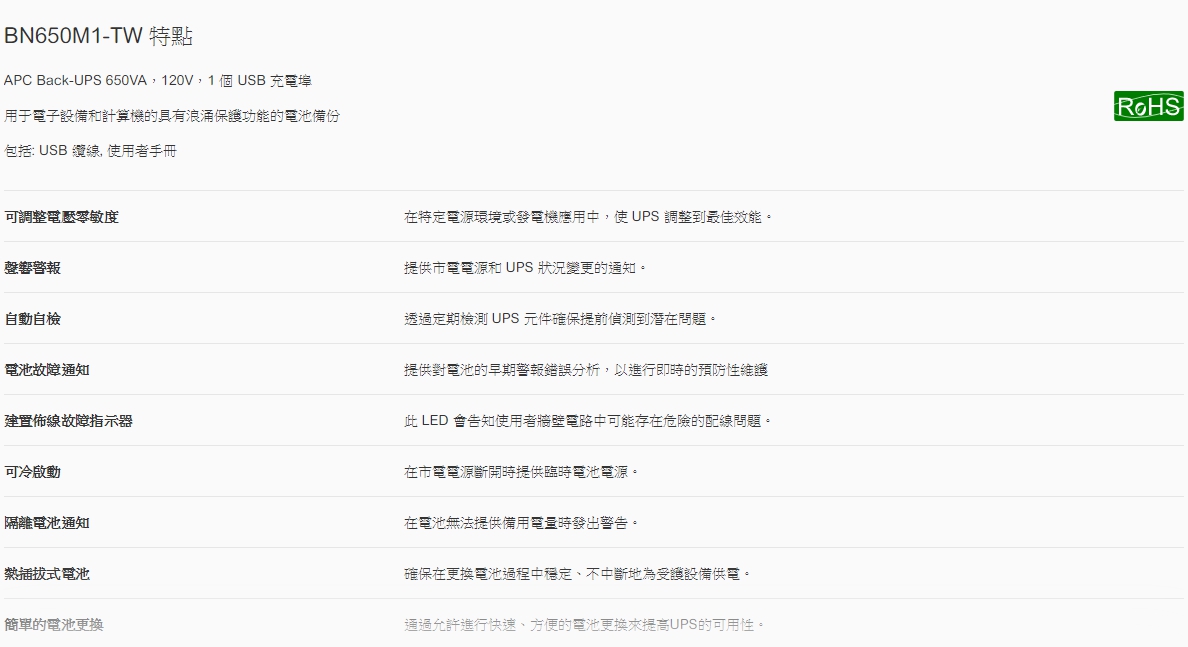Click the text '在電池無法提供備用電量時發出警告。'
The height and width of the screenshot is (647, 1188).
click(521, 523)
